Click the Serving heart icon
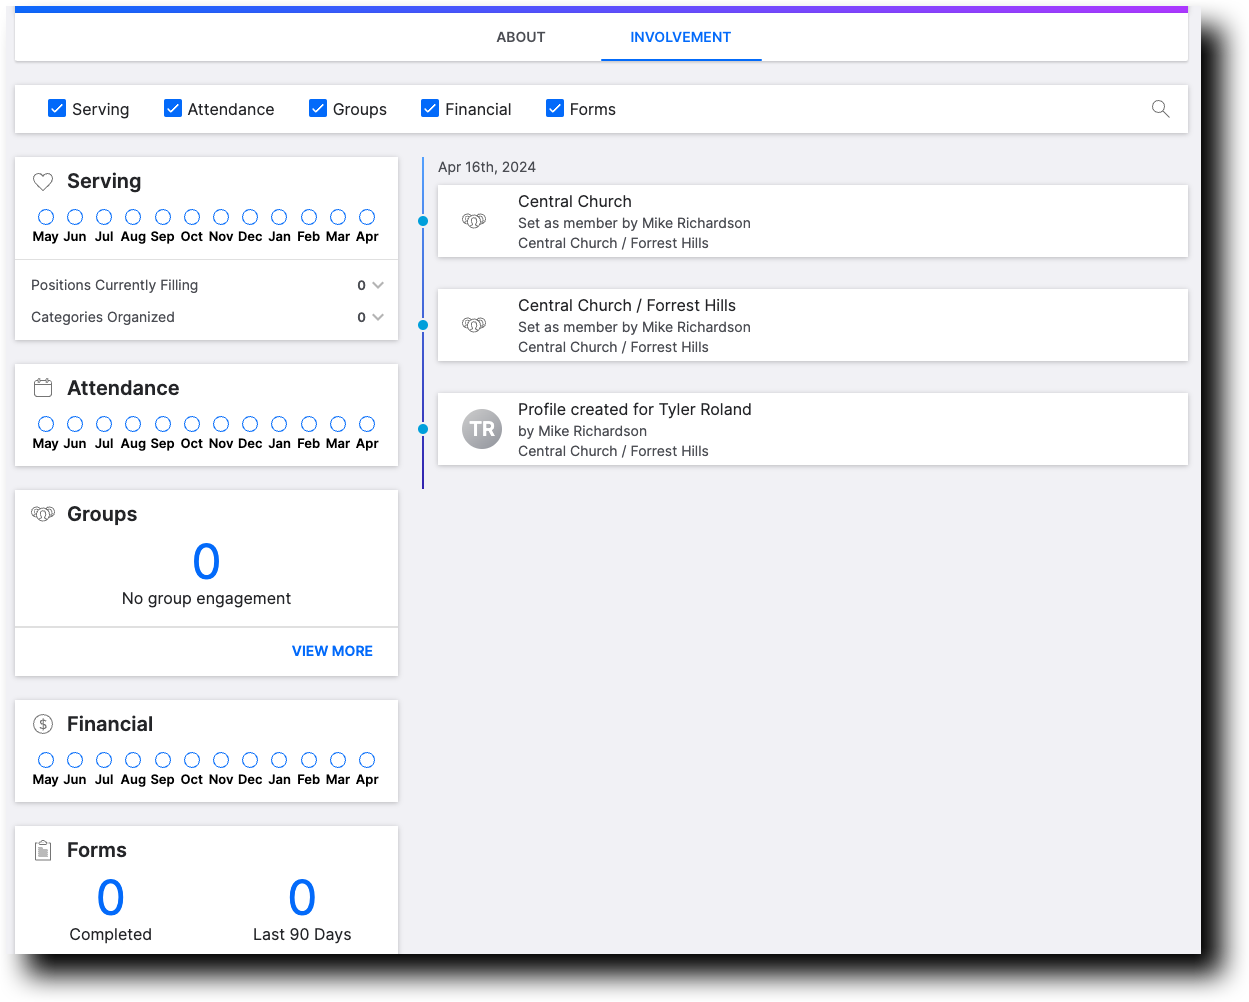1249x1002 pixels. coord(42,181)
